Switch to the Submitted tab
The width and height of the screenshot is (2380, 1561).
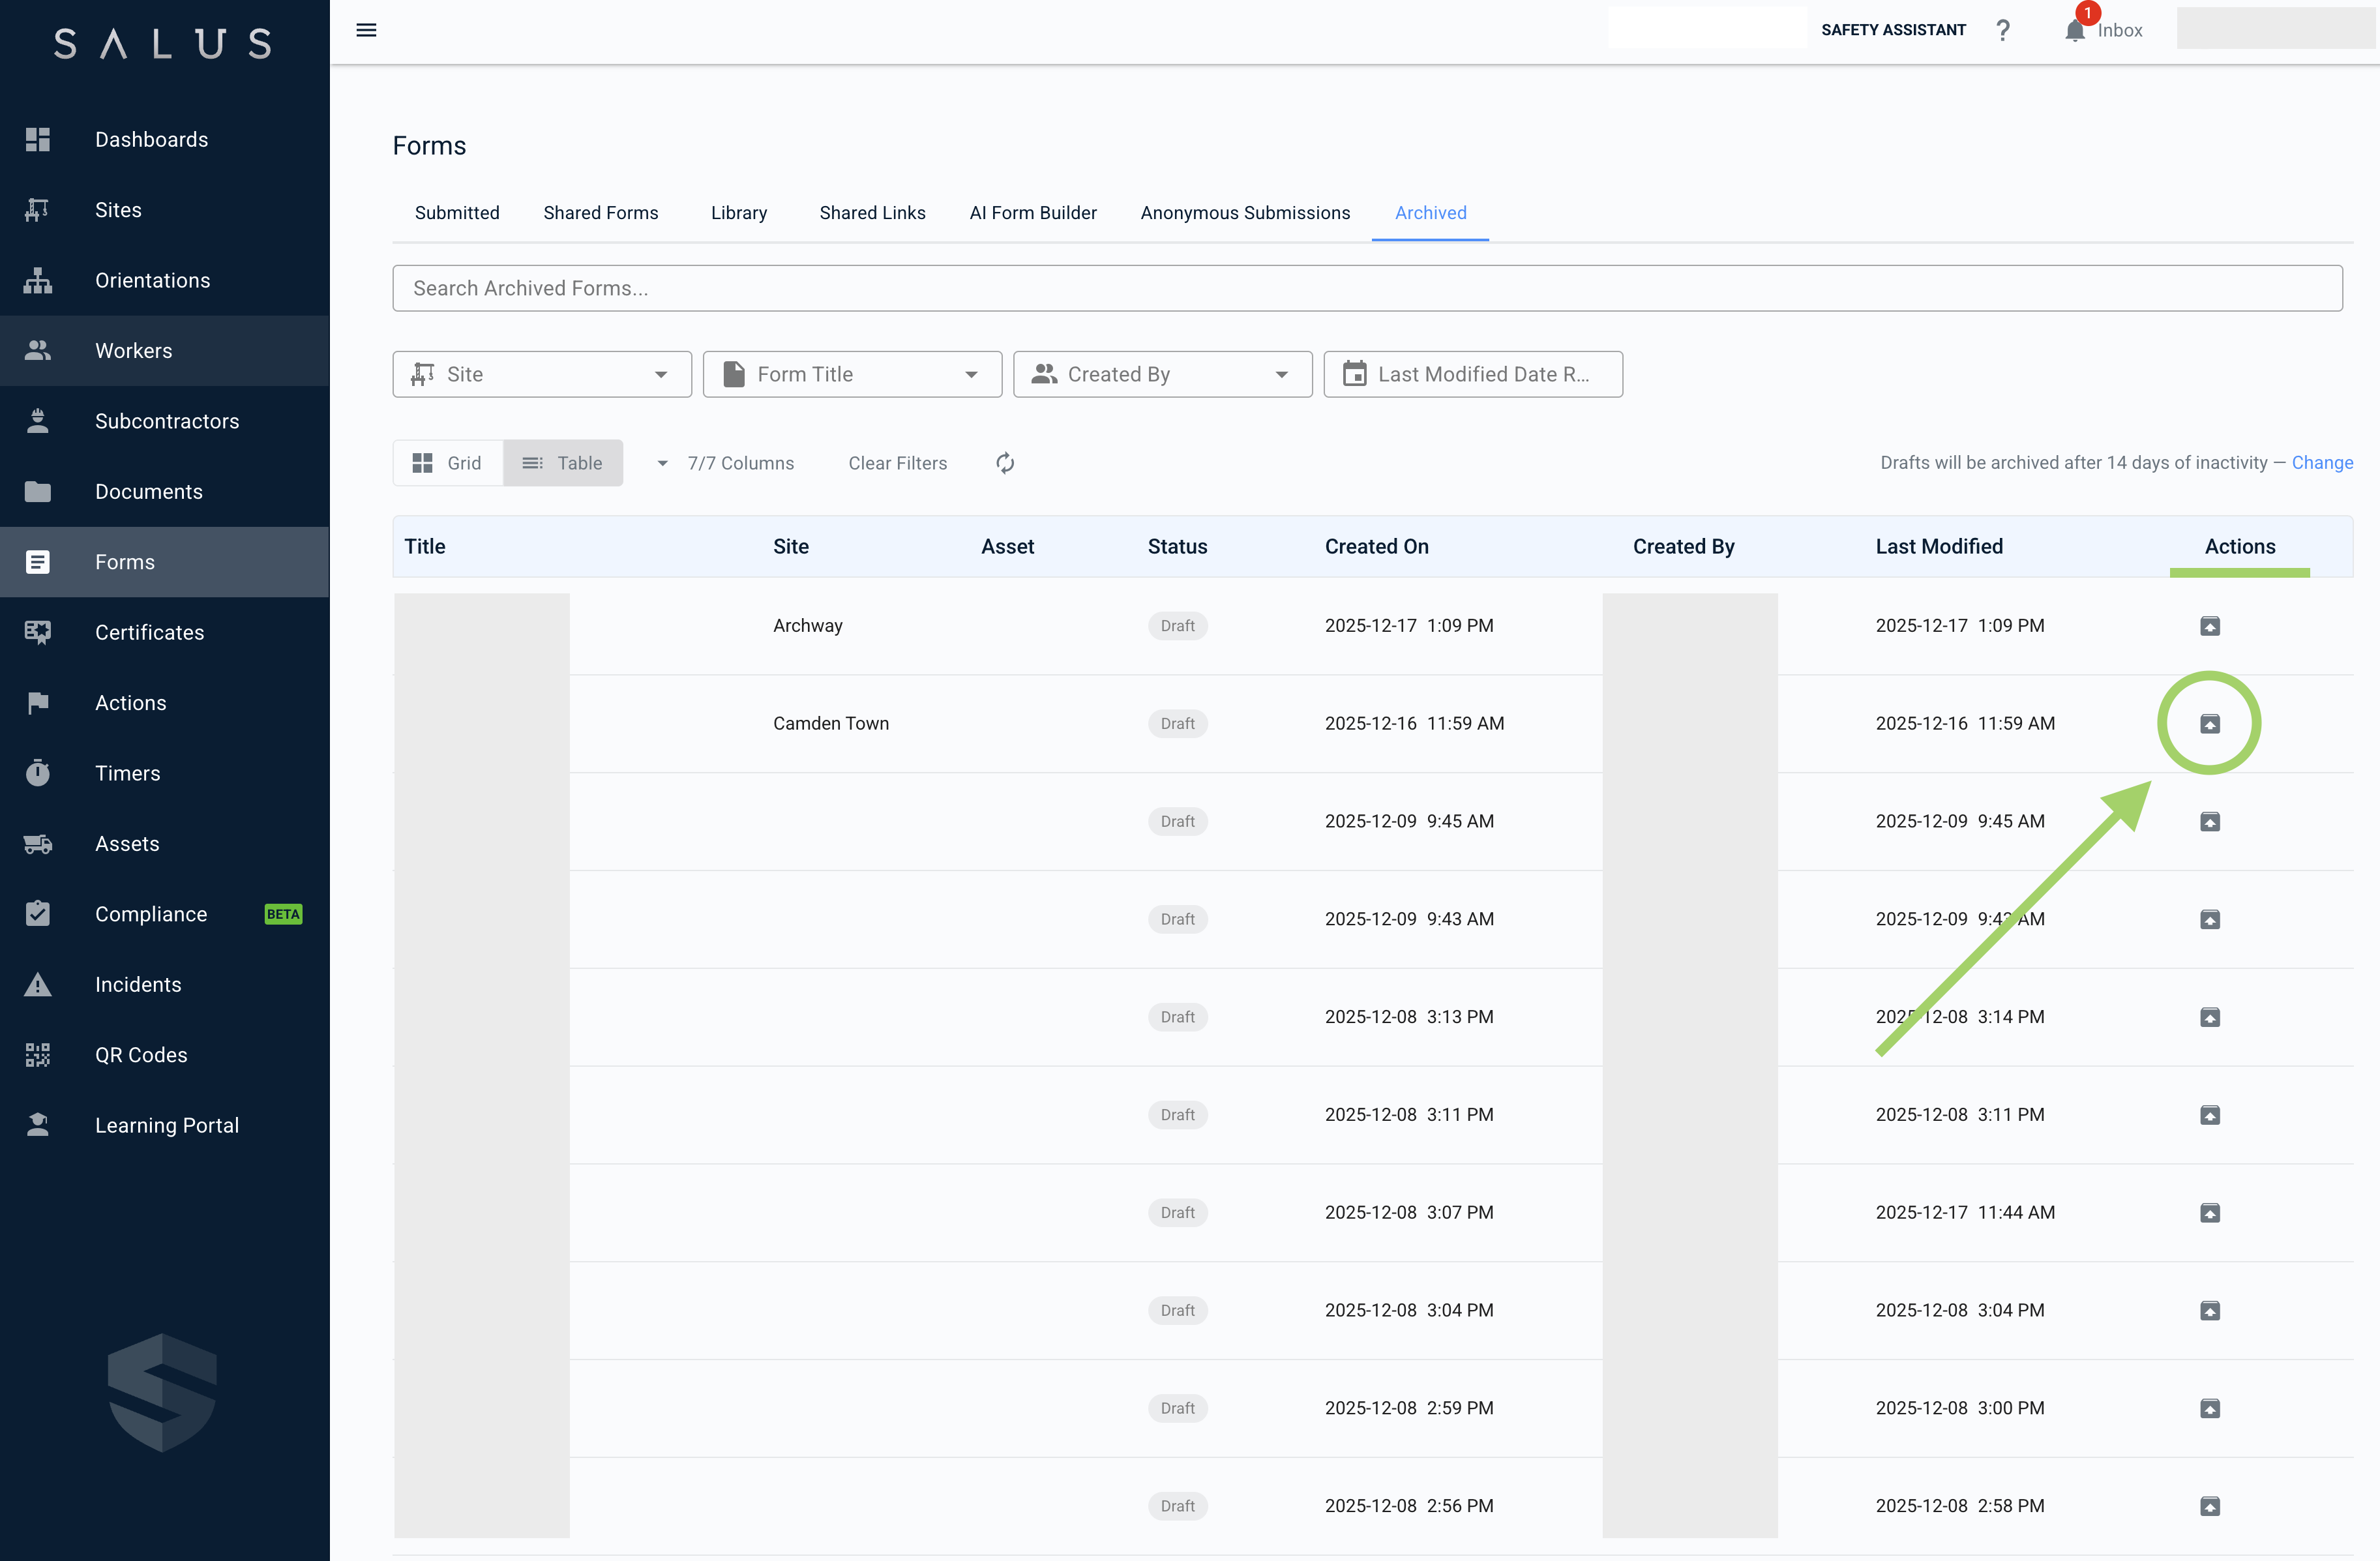click(x=457, y=213)
